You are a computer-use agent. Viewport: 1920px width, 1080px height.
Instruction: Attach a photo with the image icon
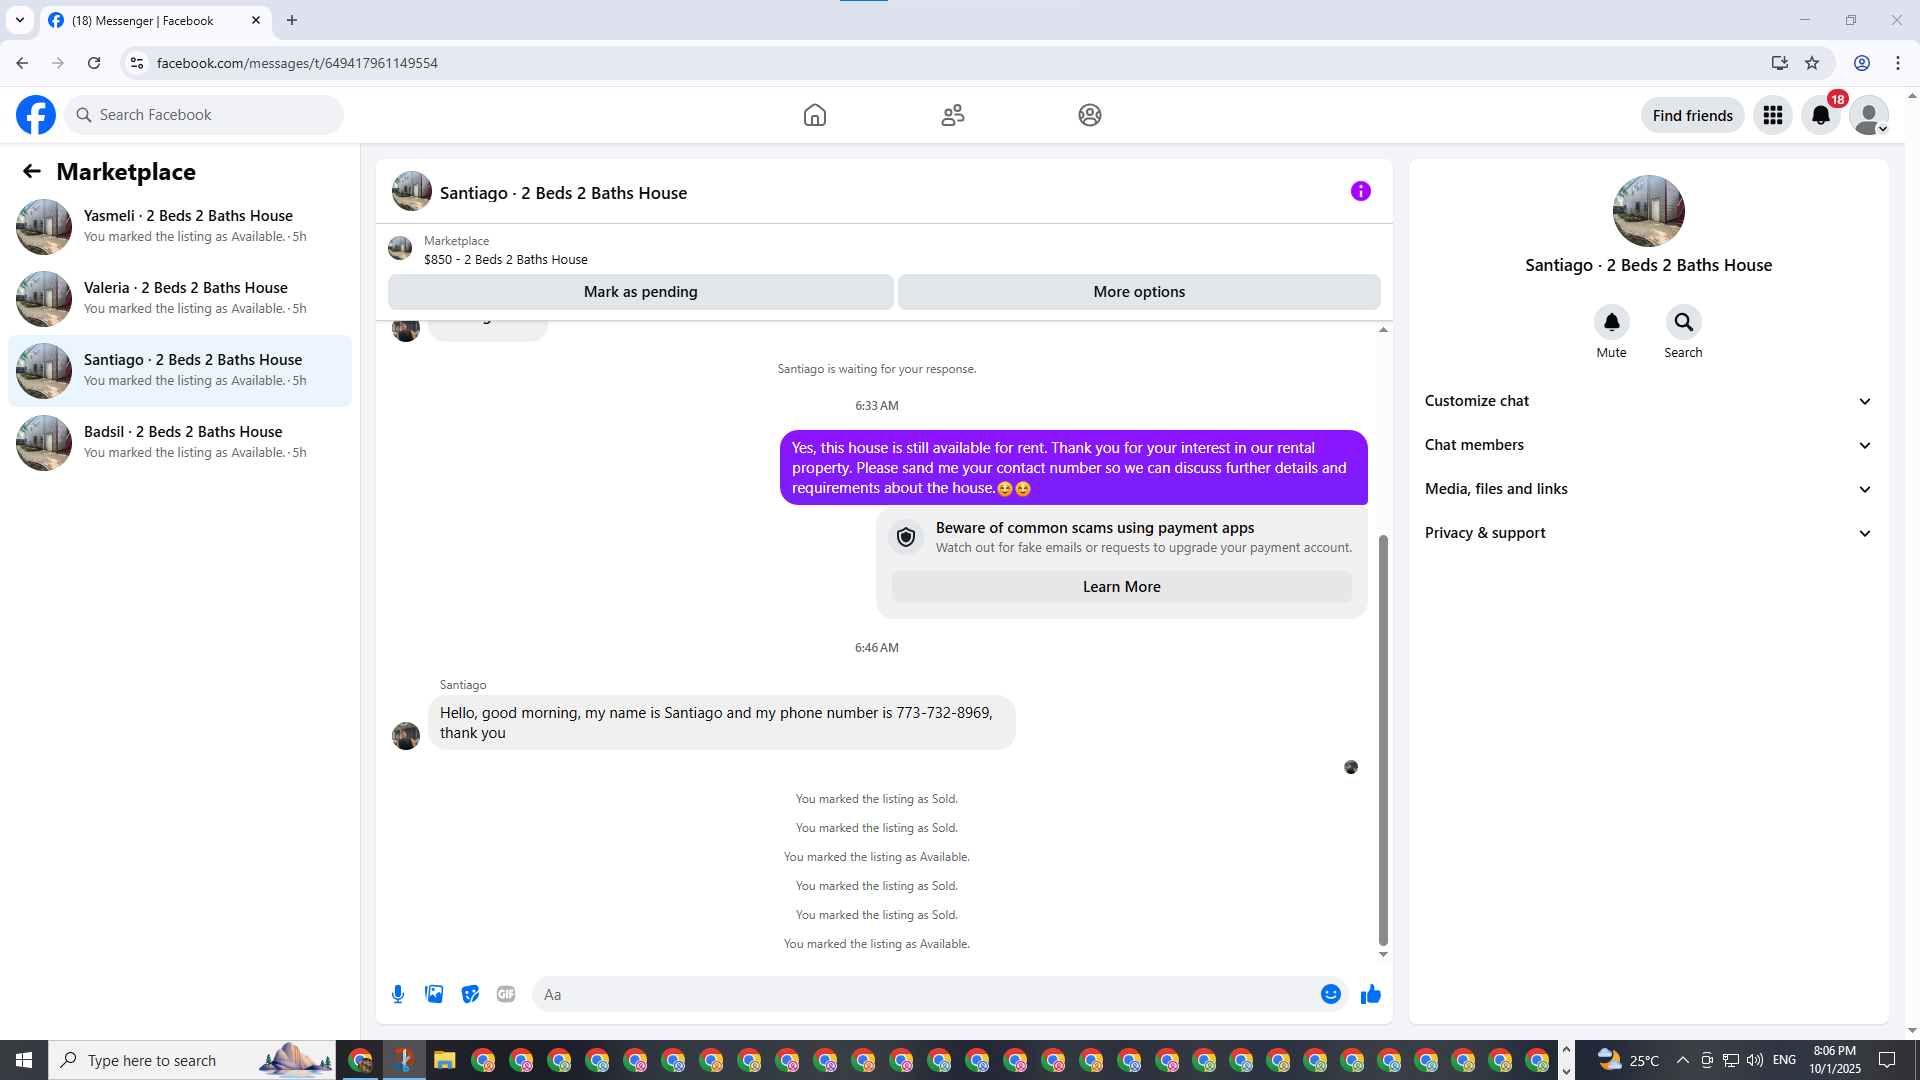pyautogui.click(x=434, y=994)
